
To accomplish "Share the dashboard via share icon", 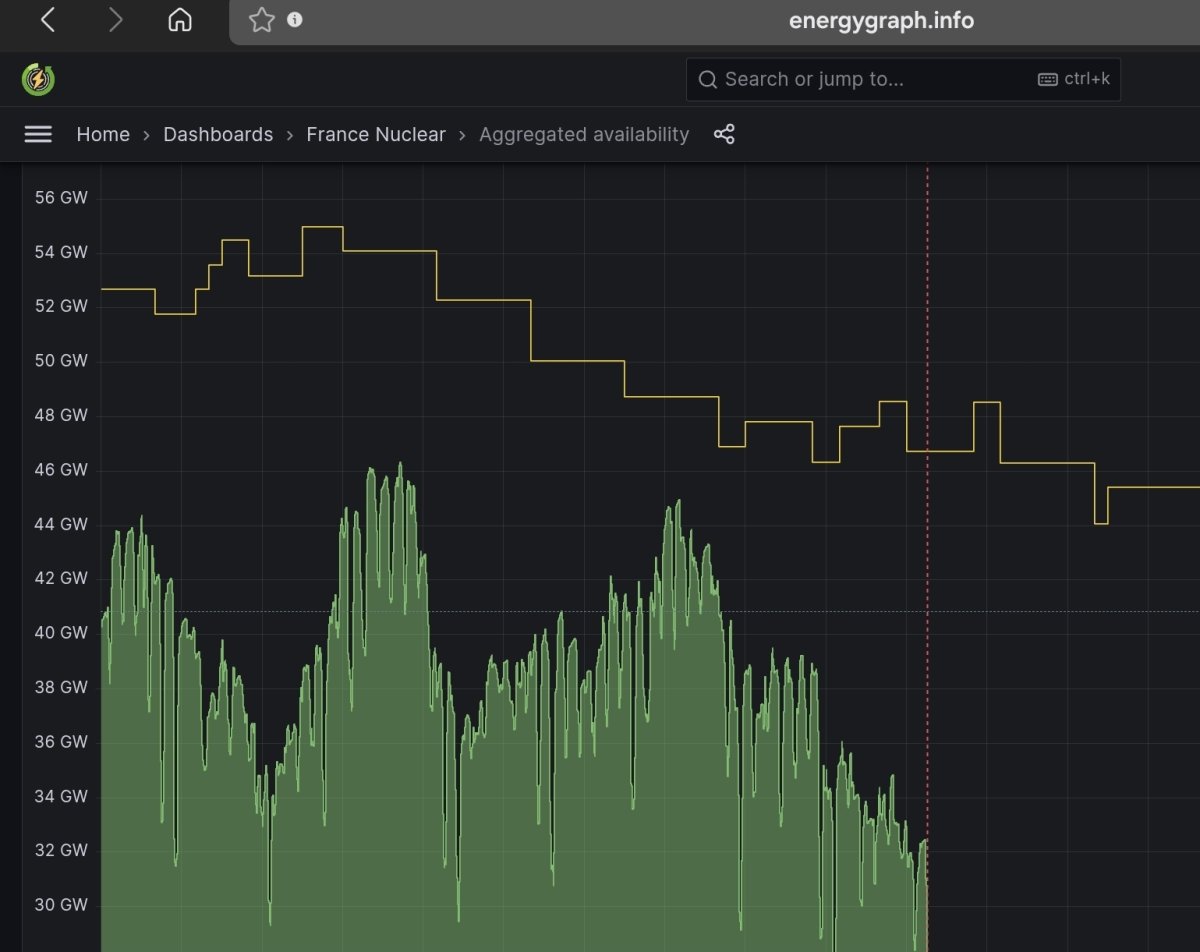I will pyautogui.click(x=724, y=134).
